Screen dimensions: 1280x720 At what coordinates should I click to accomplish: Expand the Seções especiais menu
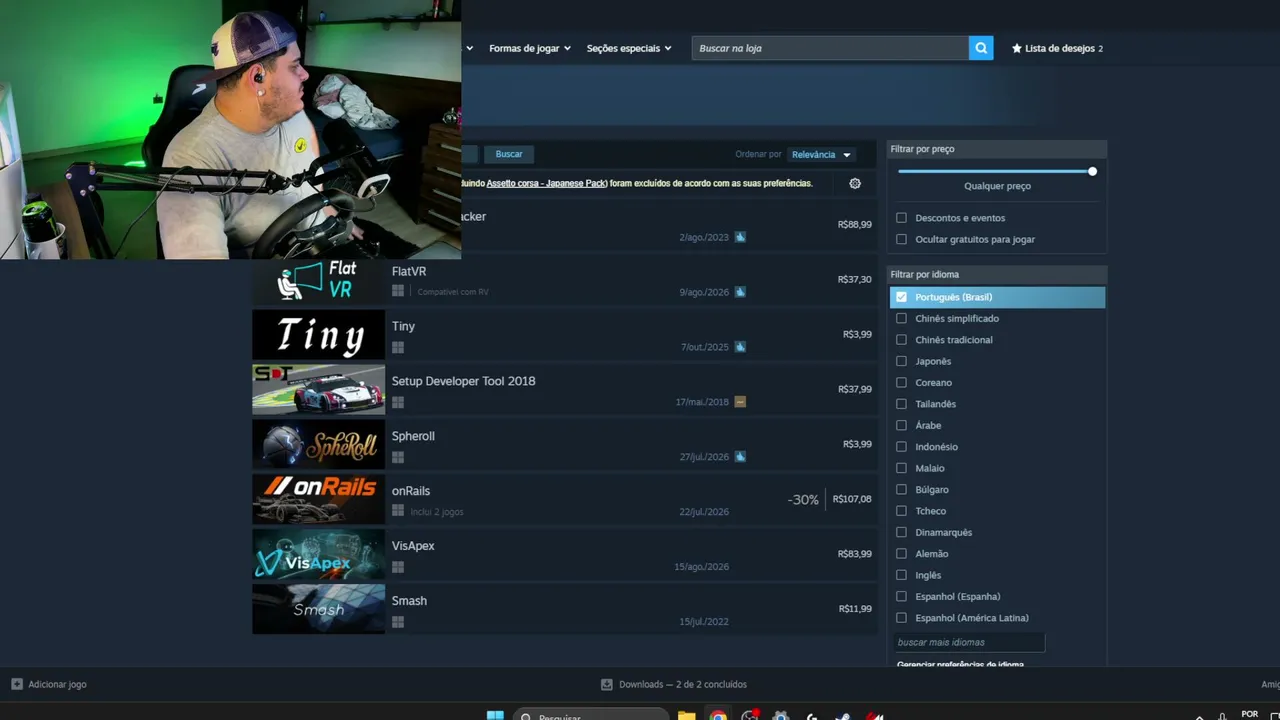click(629, 48)
